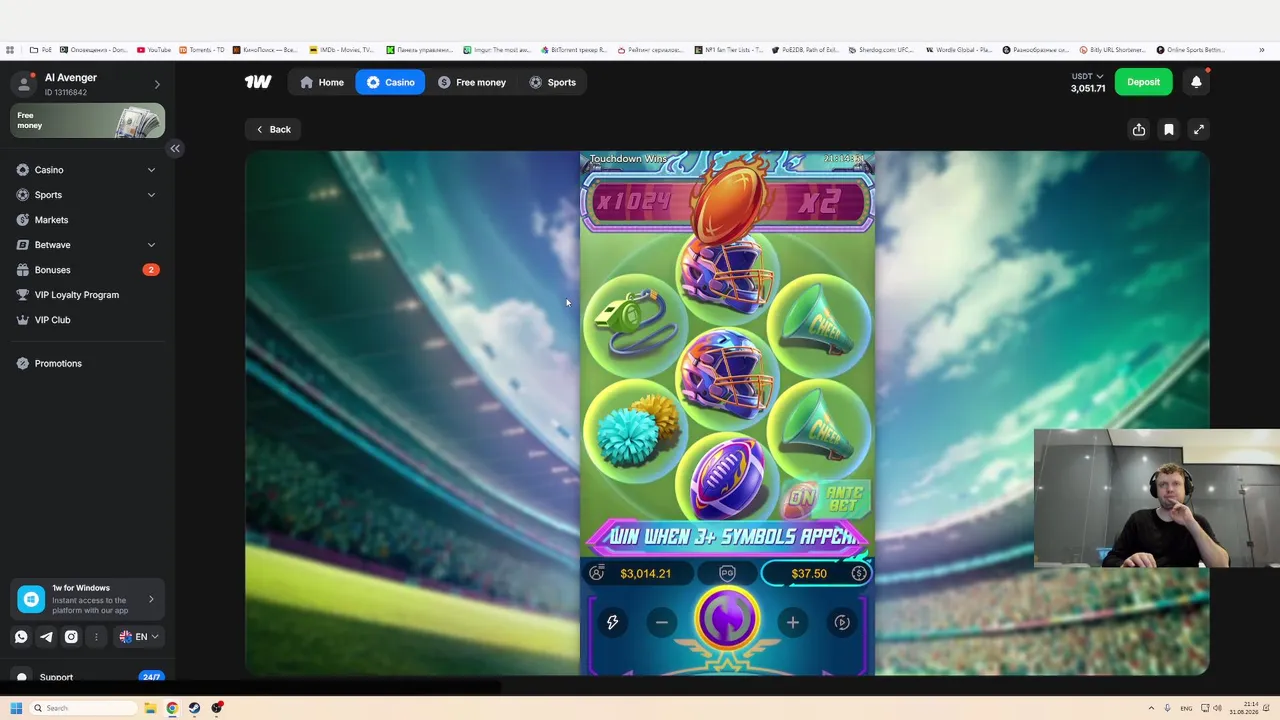Click the taskbar Search box
Viewport: 1280px width, 720px height.
pyautogui.click(x=84, y=708)
